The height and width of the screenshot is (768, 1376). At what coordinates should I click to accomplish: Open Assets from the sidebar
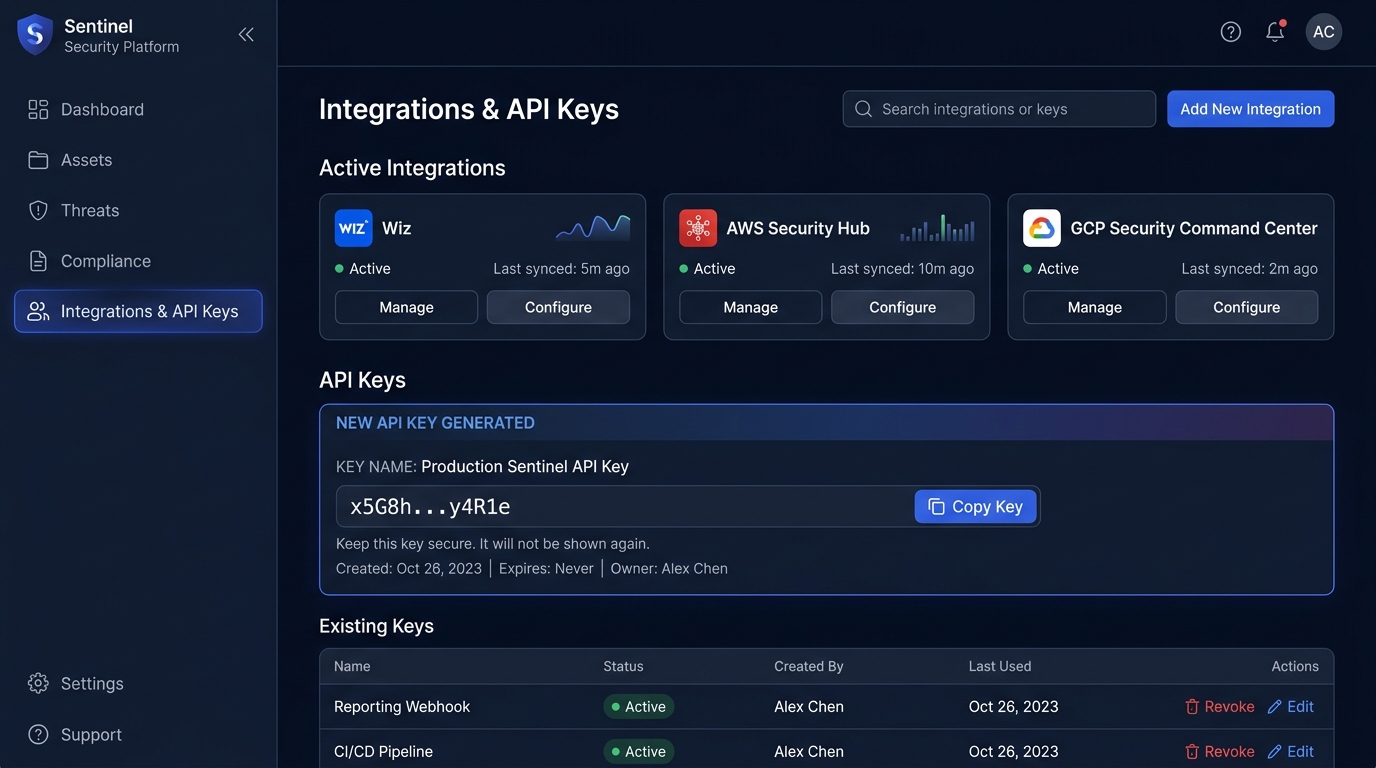coord(138,160)
